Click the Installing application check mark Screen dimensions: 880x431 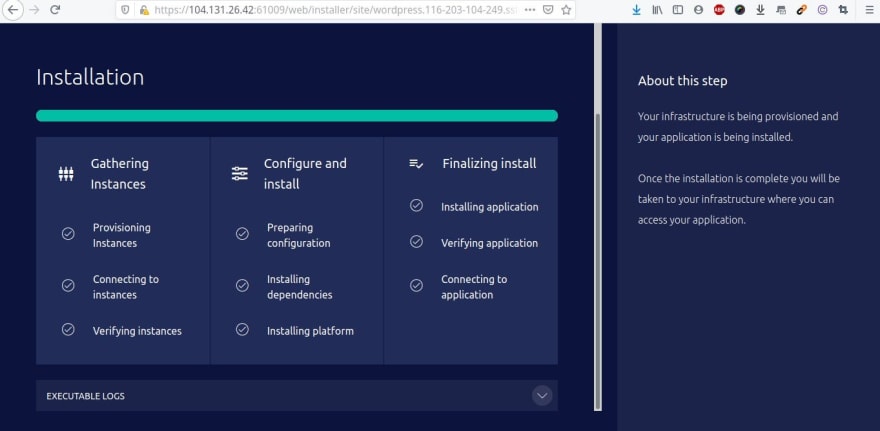tap(416, 205)
